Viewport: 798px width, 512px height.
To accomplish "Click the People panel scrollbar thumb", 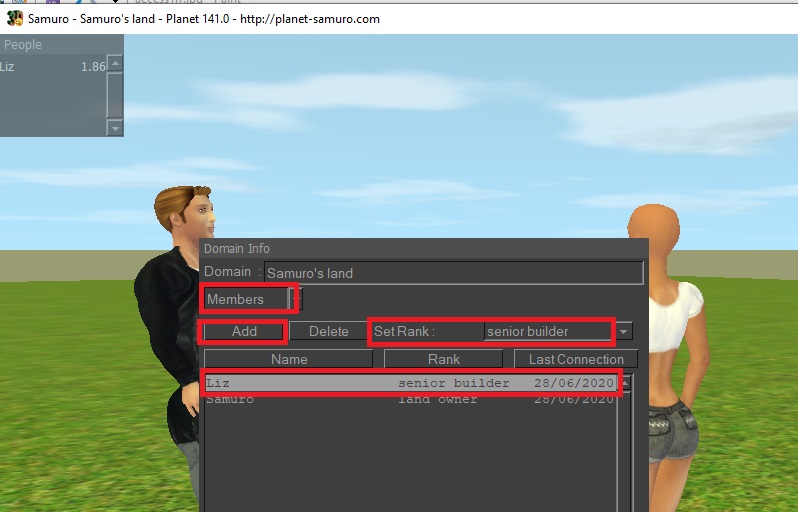I will [x=115, y=95].
